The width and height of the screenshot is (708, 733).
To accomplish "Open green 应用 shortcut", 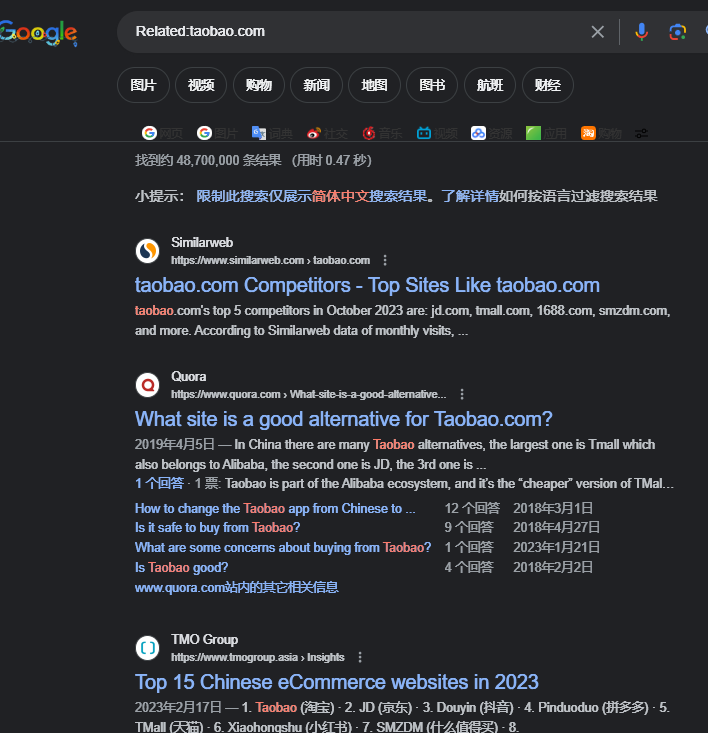I will [546, 133].
